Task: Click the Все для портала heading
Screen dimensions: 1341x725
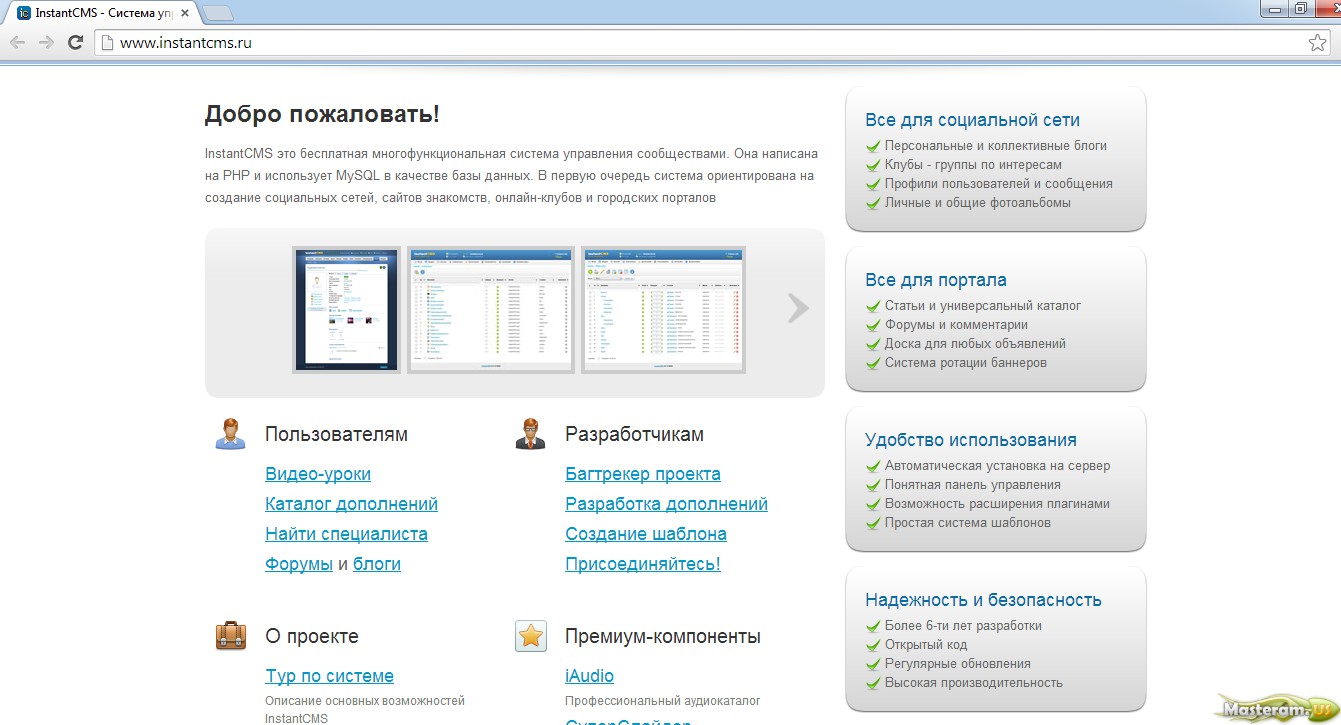Action: click(936, 280)
